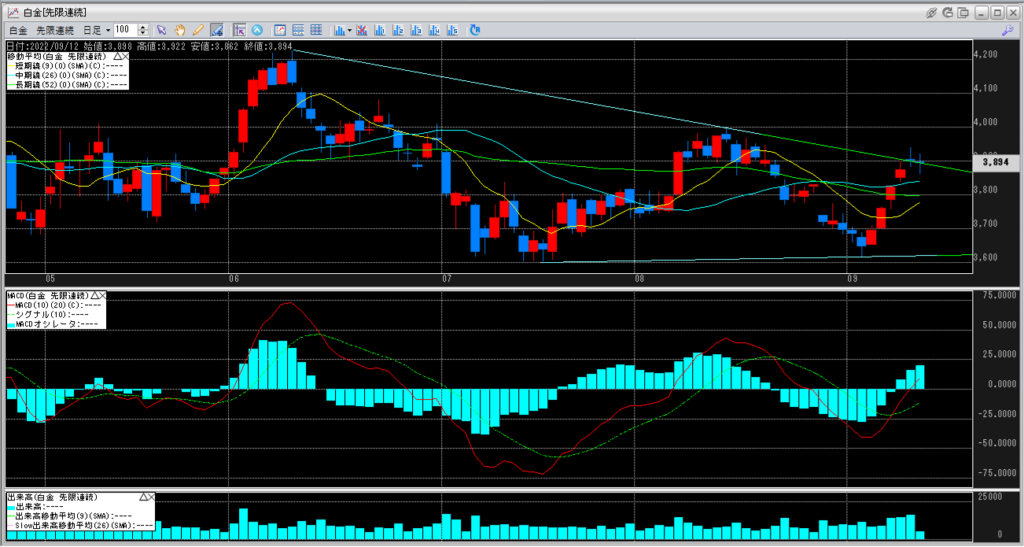Click the Slow出来高移動平均(26) legend entry
The width and height of the screenshot is (1024, 547).
point(80,525)
